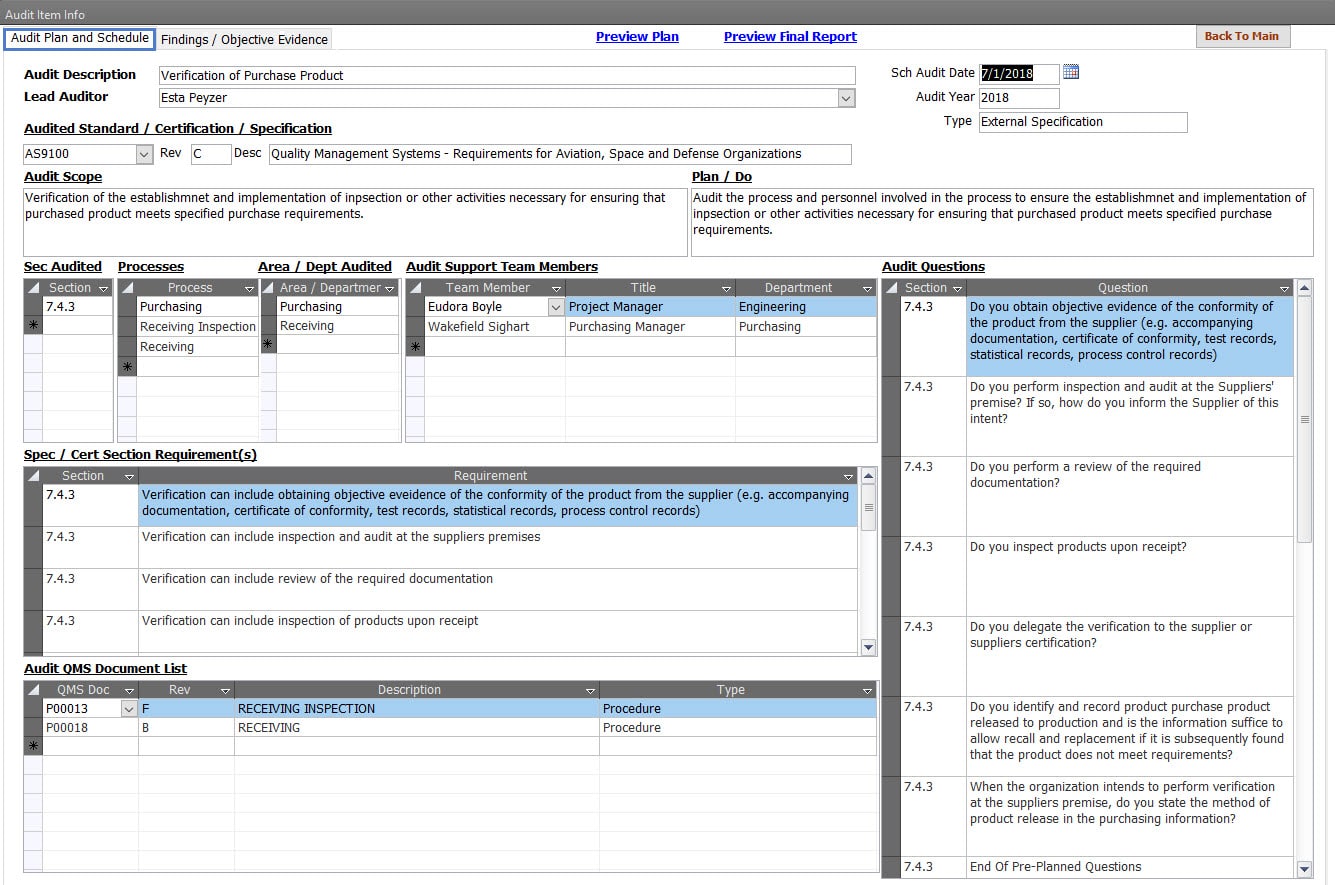Open the Title column filter arrow

pyautogui.click(x=726, y=288)
